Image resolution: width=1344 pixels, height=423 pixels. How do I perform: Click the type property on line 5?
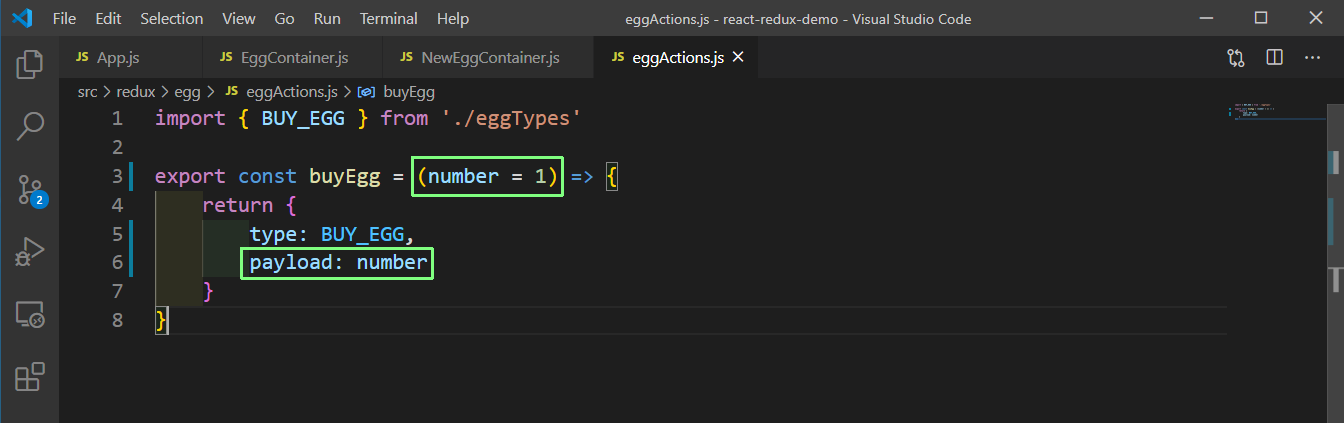pyautogui.click(x=273, y=234)
